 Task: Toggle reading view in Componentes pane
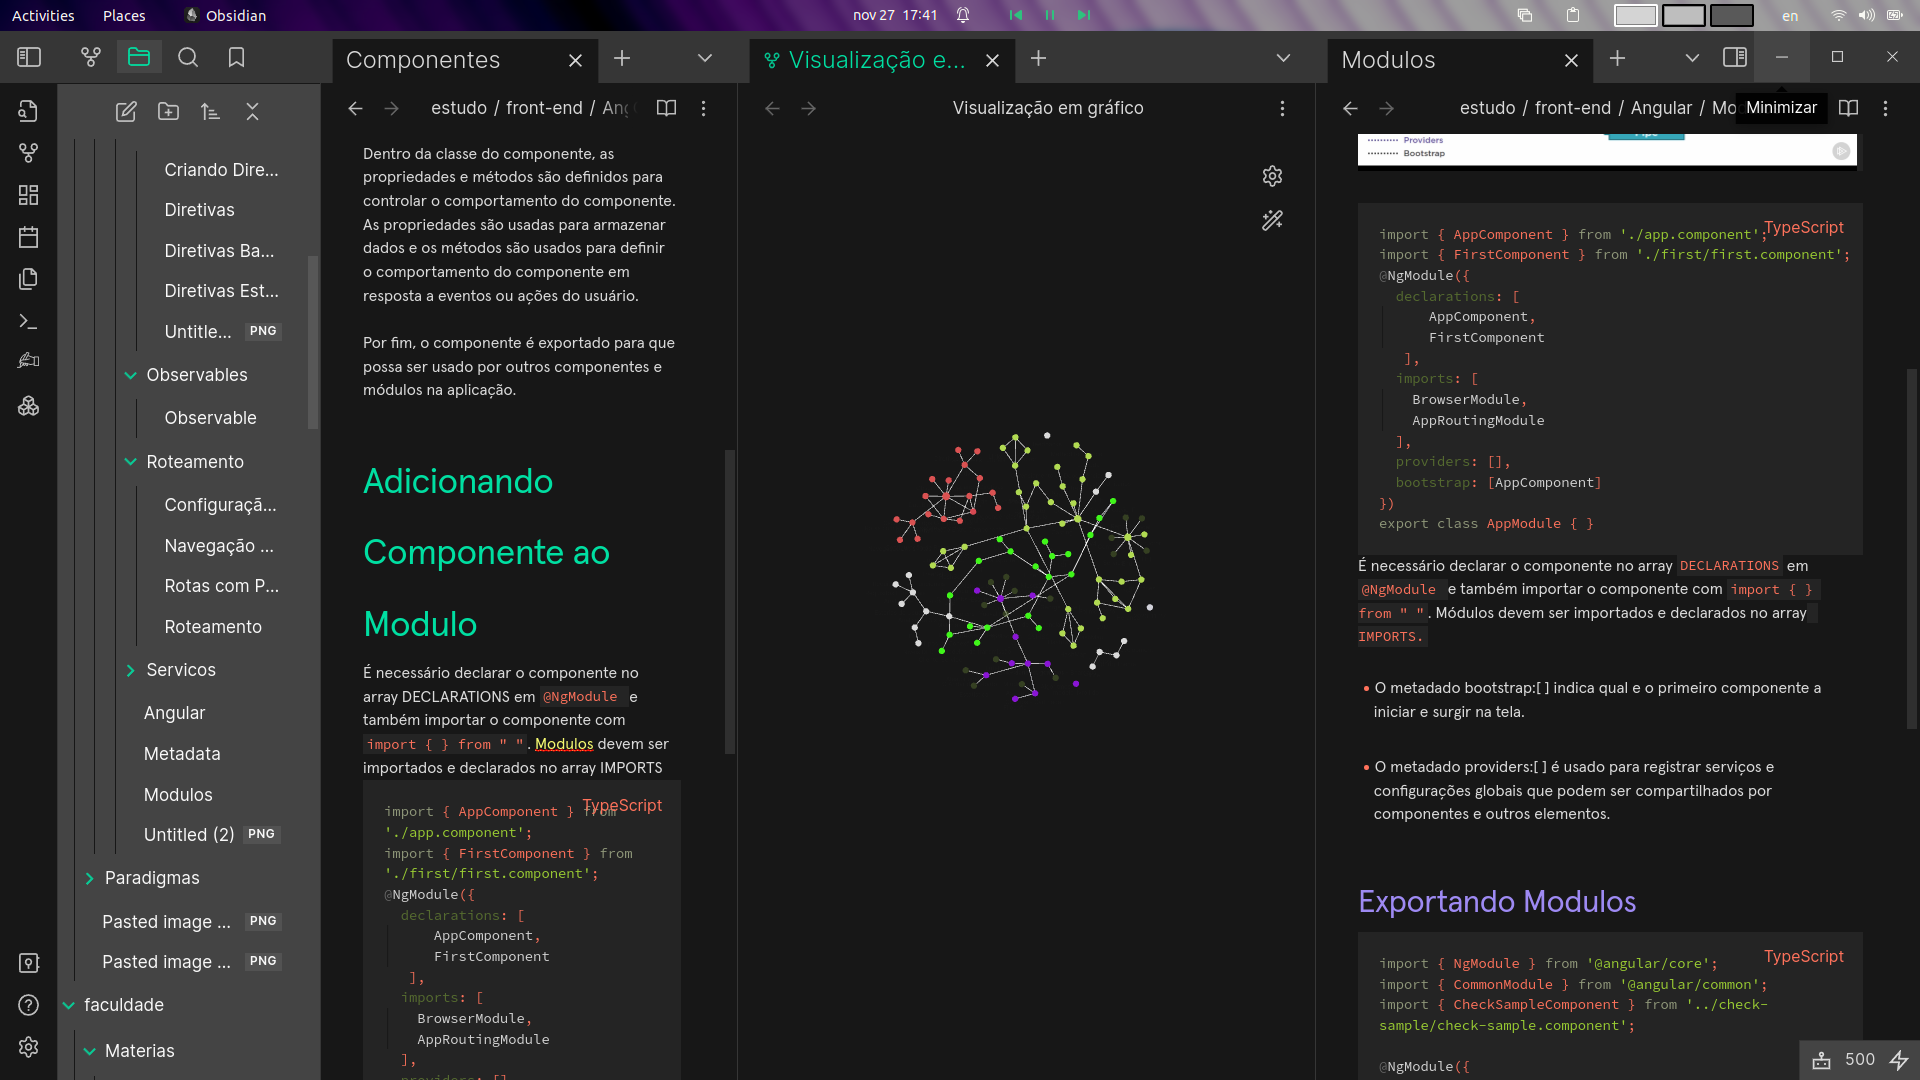(666, 108)
